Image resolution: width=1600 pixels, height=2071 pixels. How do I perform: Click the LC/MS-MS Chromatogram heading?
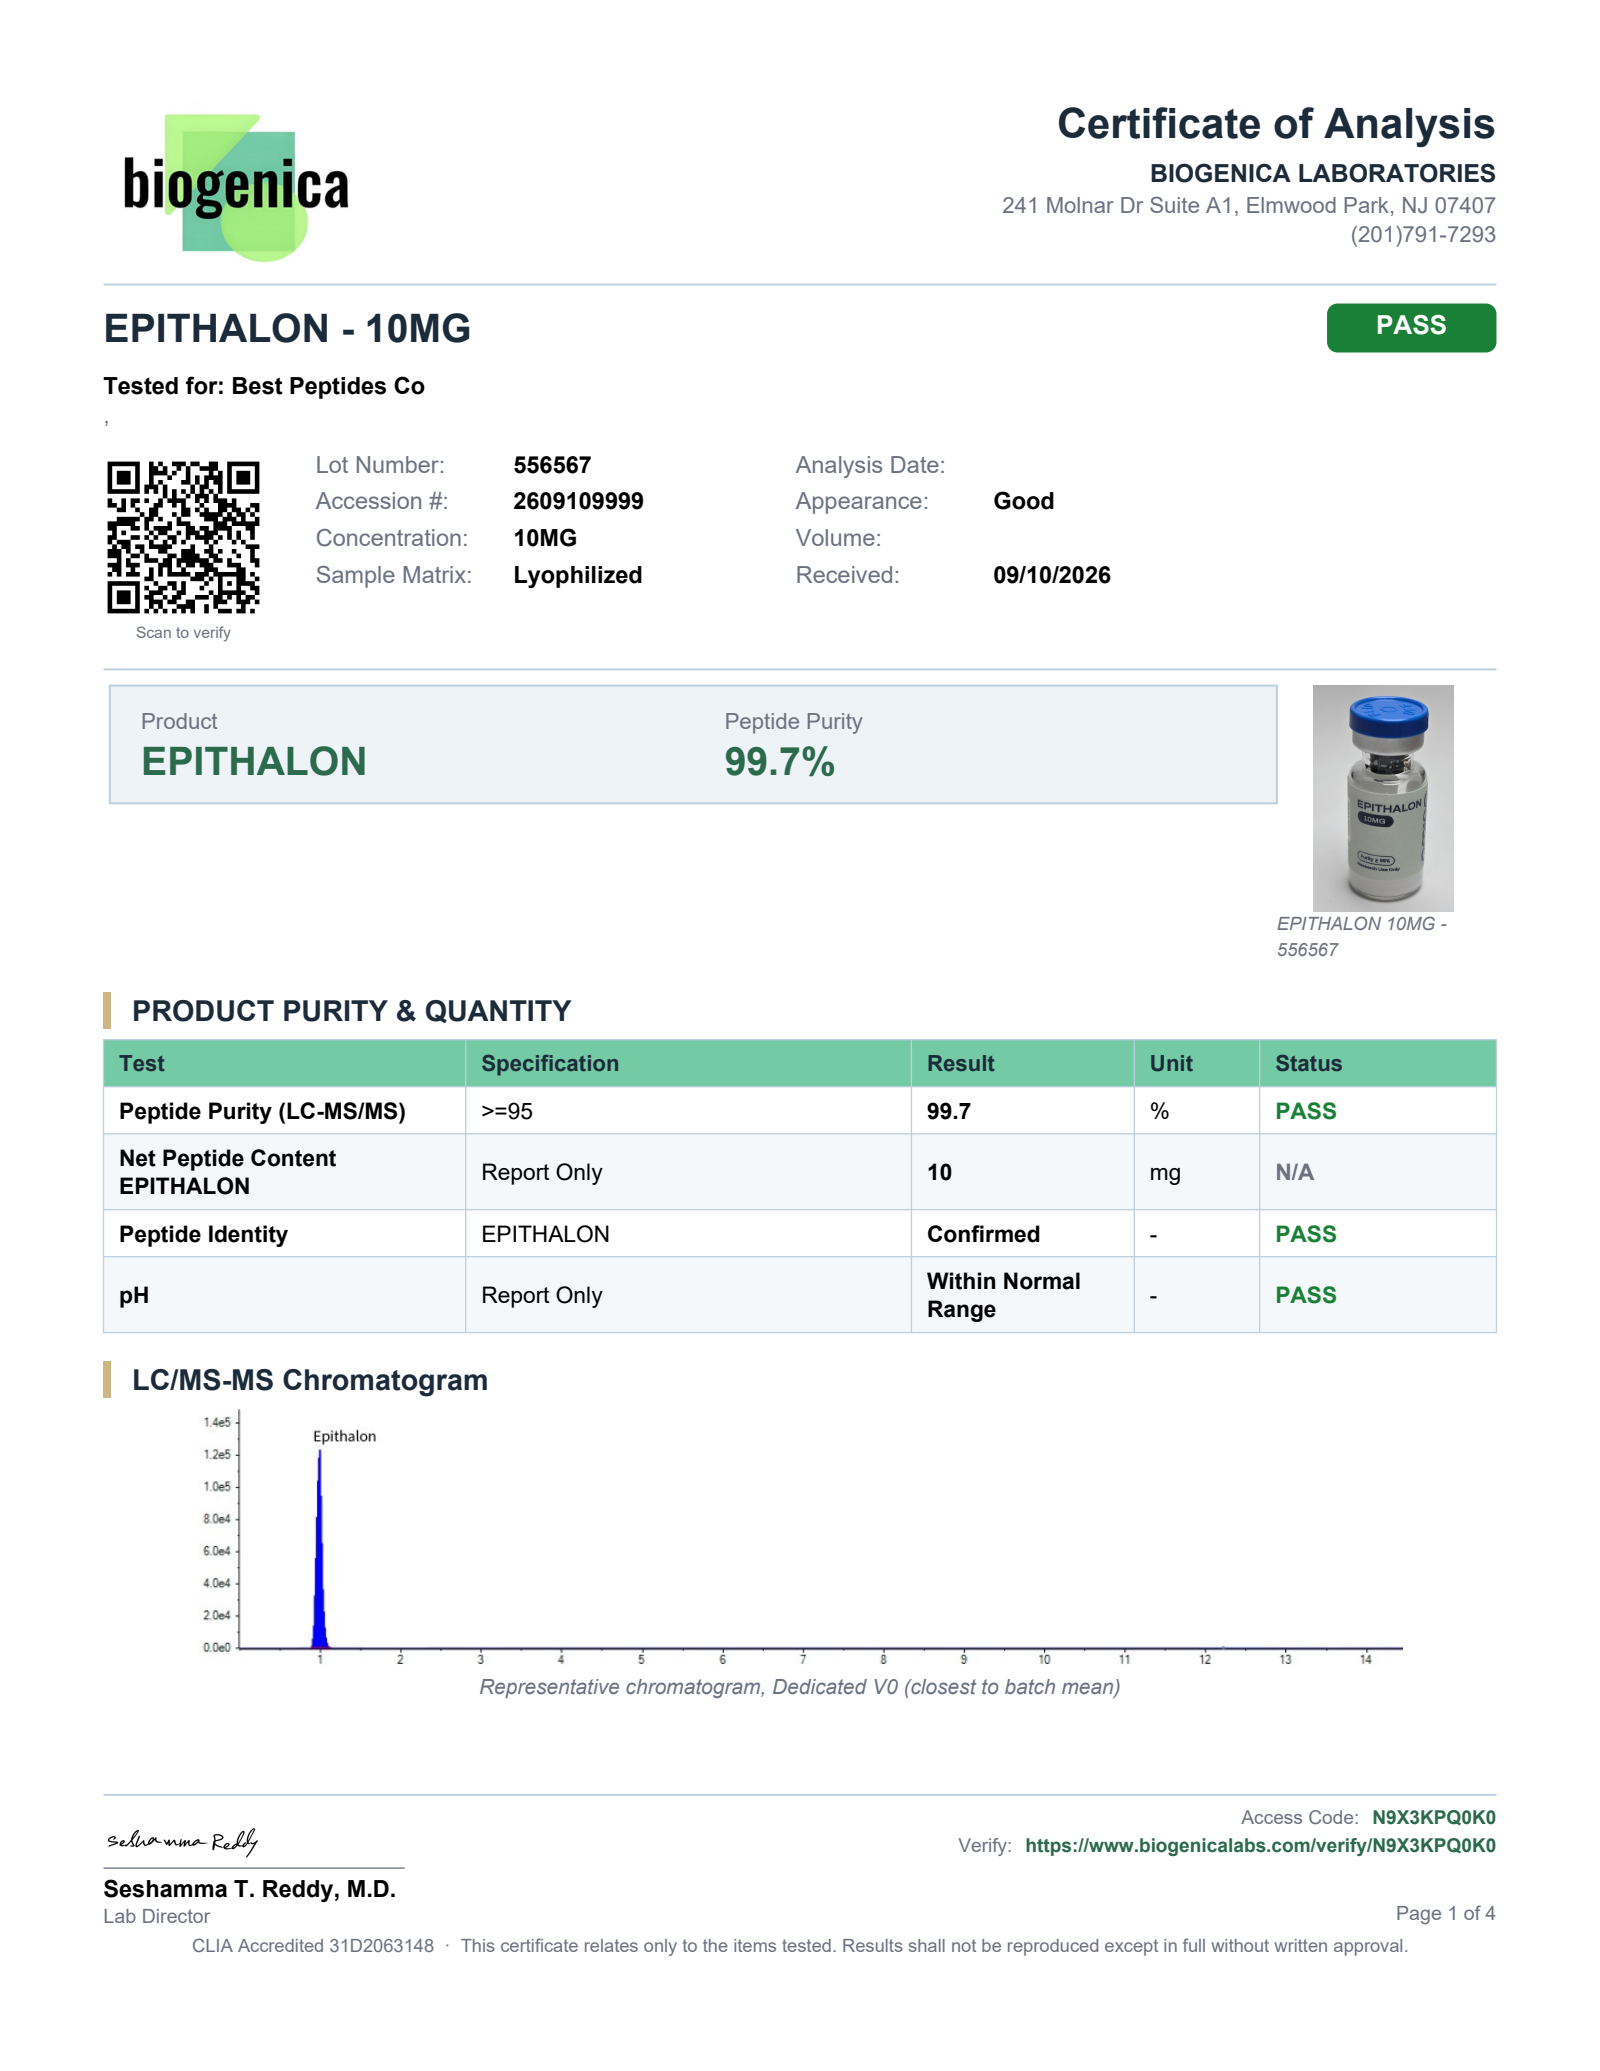pyautogui.click(x=310, y=1380)
